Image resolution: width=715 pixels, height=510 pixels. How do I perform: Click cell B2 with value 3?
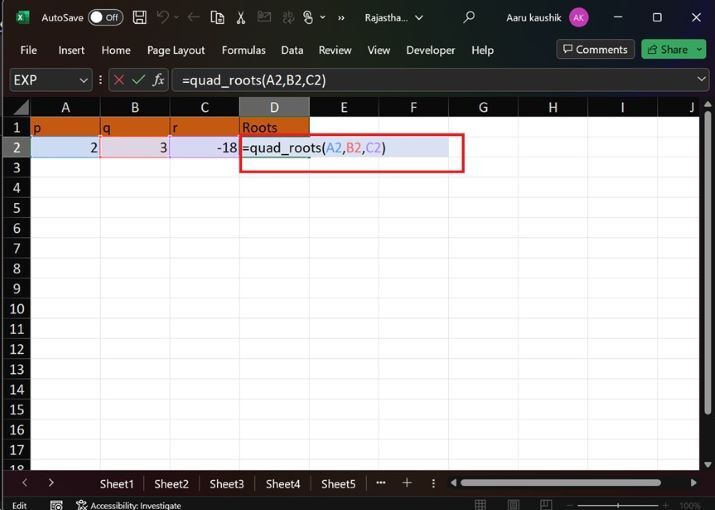(135, 147)
